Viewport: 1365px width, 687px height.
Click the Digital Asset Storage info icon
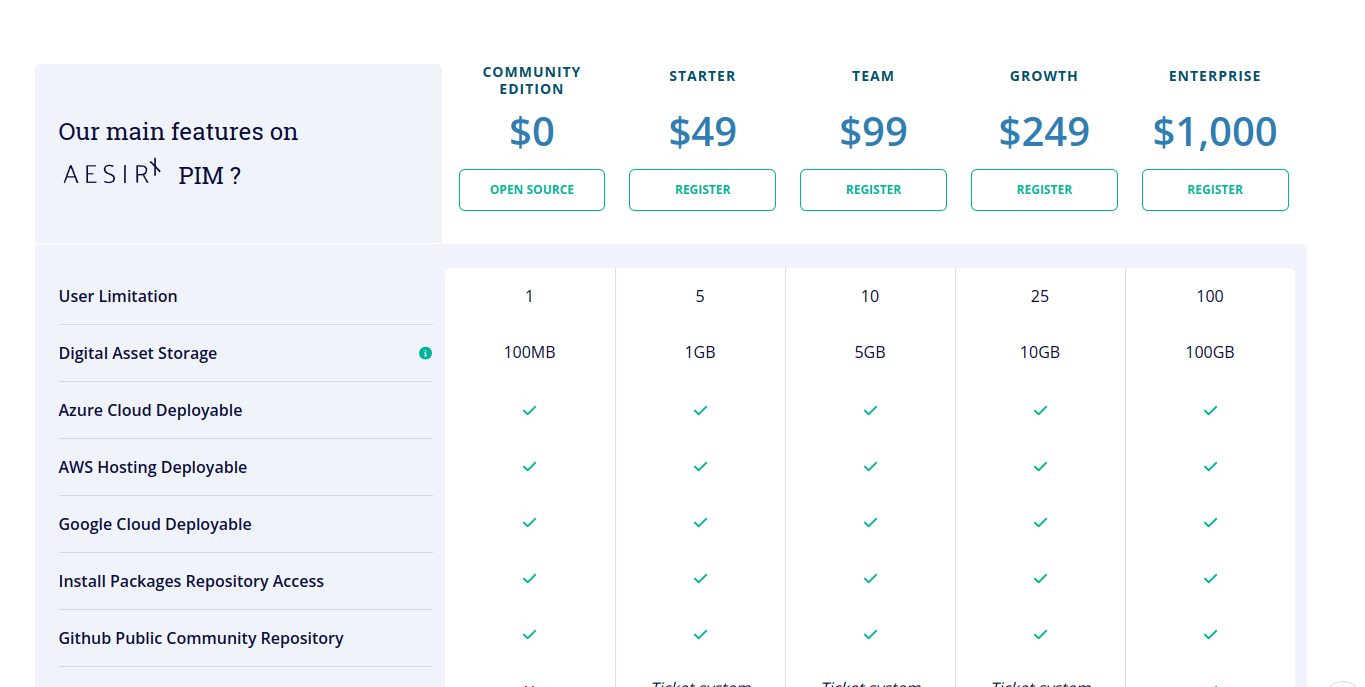pos(425,353)
